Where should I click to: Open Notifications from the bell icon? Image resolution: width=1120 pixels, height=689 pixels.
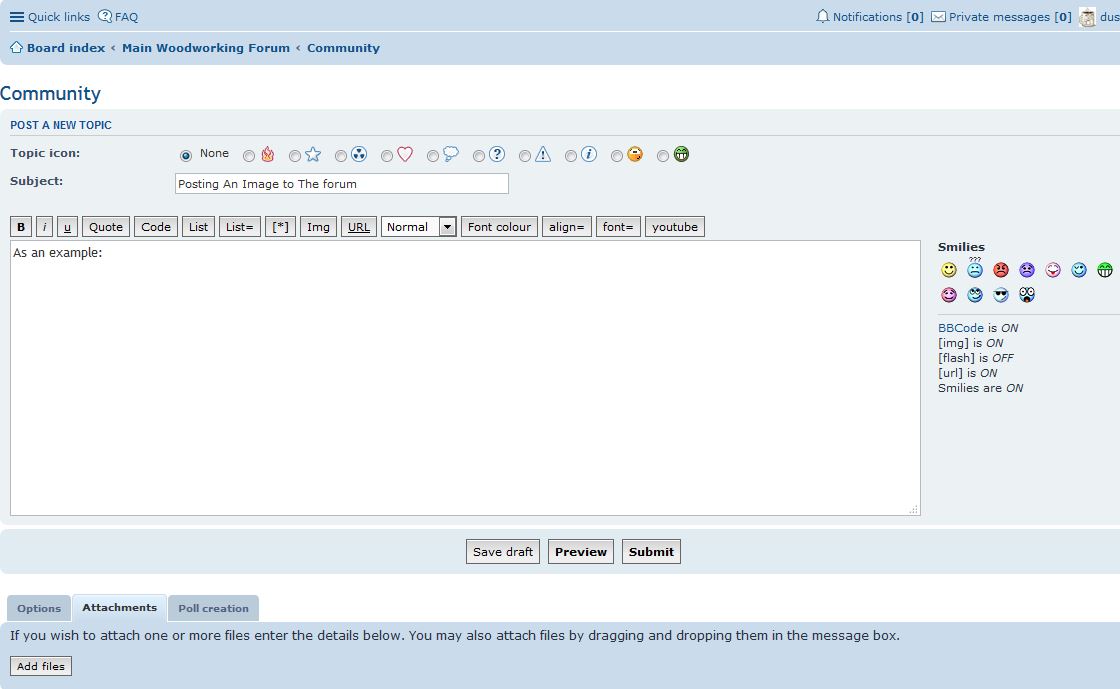869,16
